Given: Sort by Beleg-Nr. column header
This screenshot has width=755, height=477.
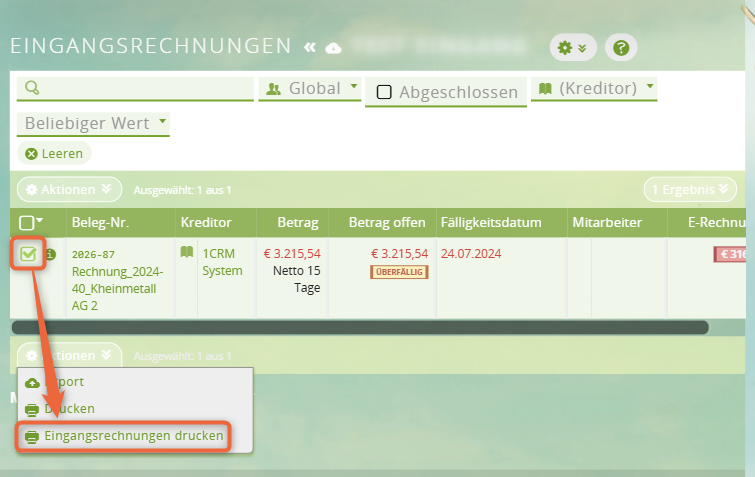Looking at the screenshot, I should coord(100,223).
